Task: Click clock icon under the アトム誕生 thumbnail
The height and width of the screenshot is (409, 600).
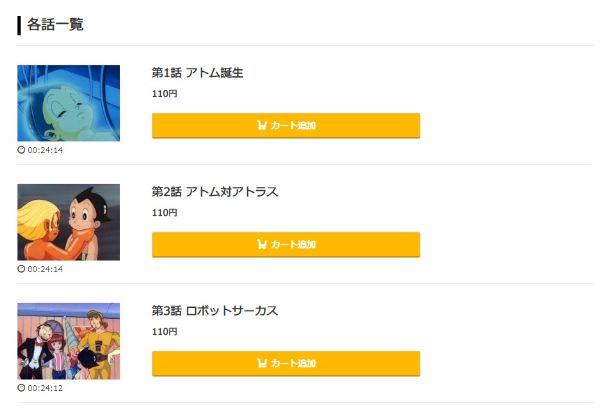Action: click(21, 150)
